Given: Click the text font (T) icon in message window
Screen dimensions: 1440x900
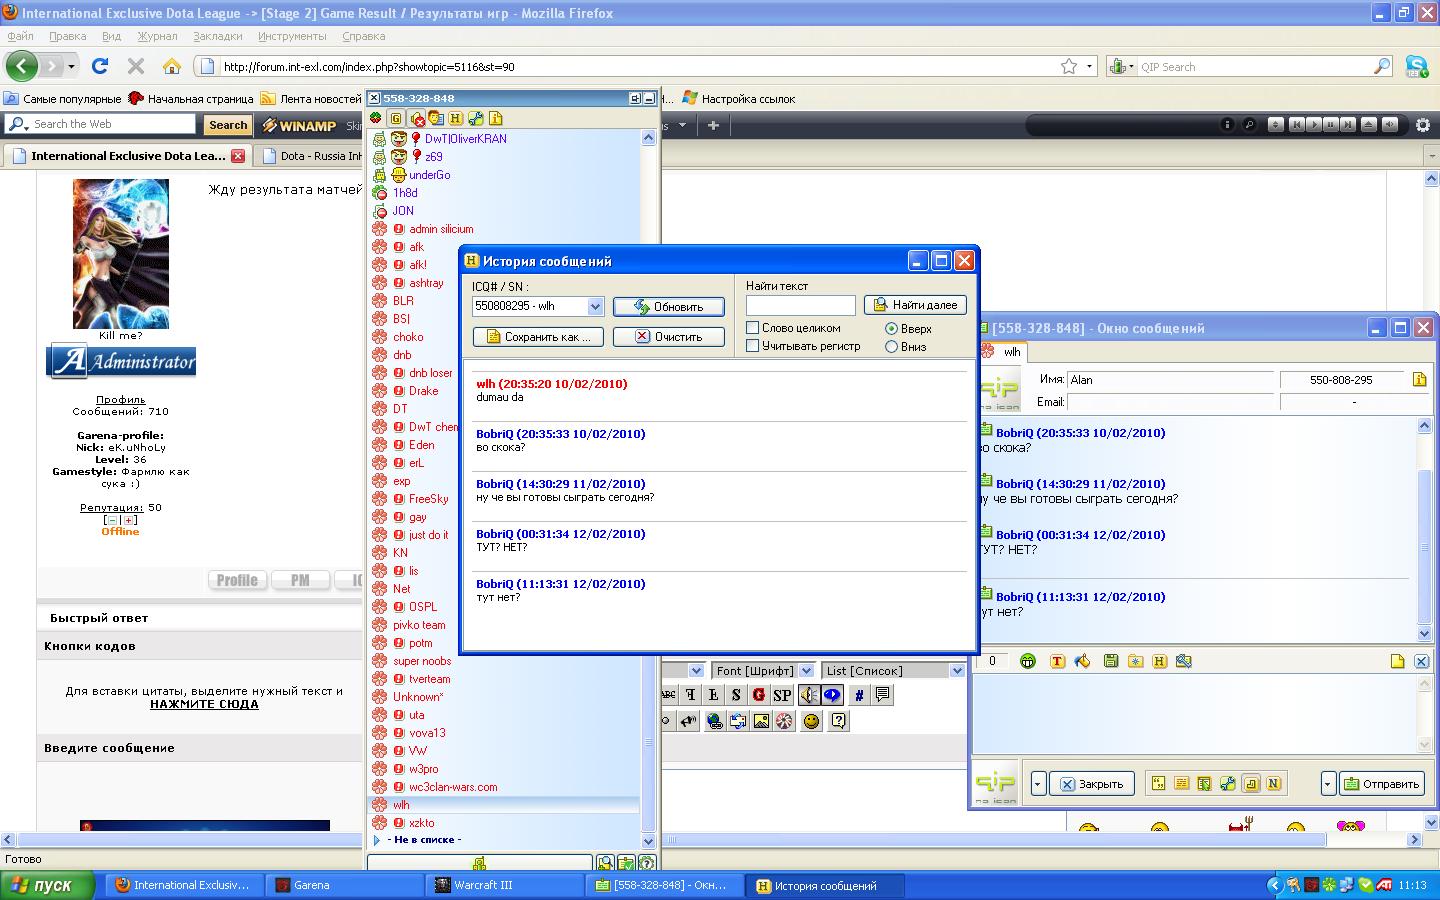Looking at the screenshot, I should pyautogui.click(x=1057, y=661).
